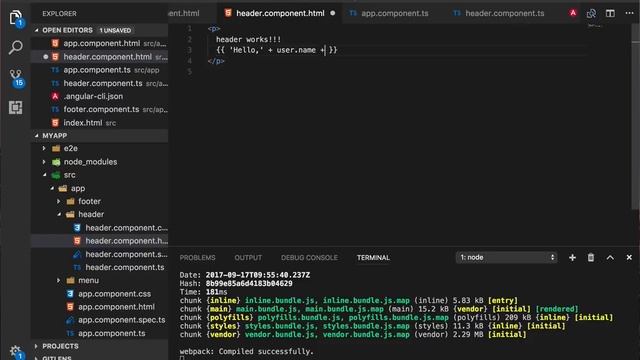
Task: Maximize the panel with up chevron
Action: 610,258
